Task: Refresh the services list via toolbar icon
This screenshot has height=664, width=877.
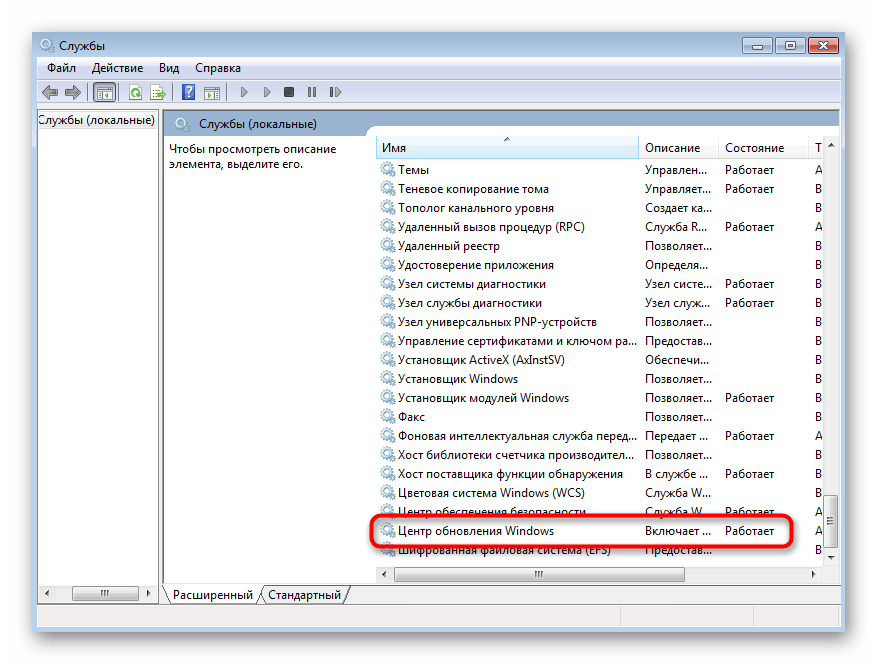Action: [135, 92]
